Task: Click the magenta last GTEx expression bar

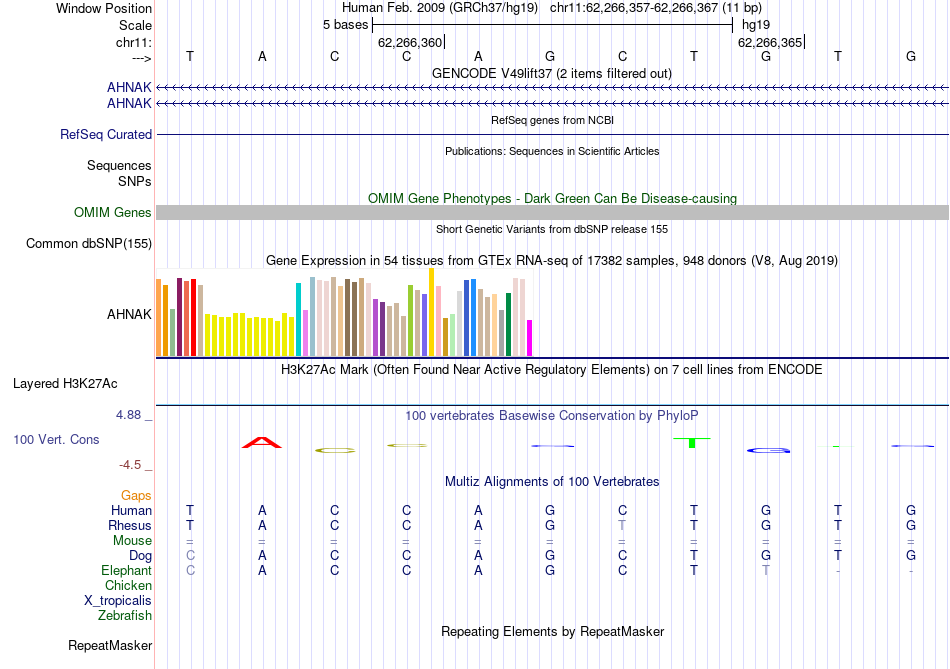Action: point(530,338)
